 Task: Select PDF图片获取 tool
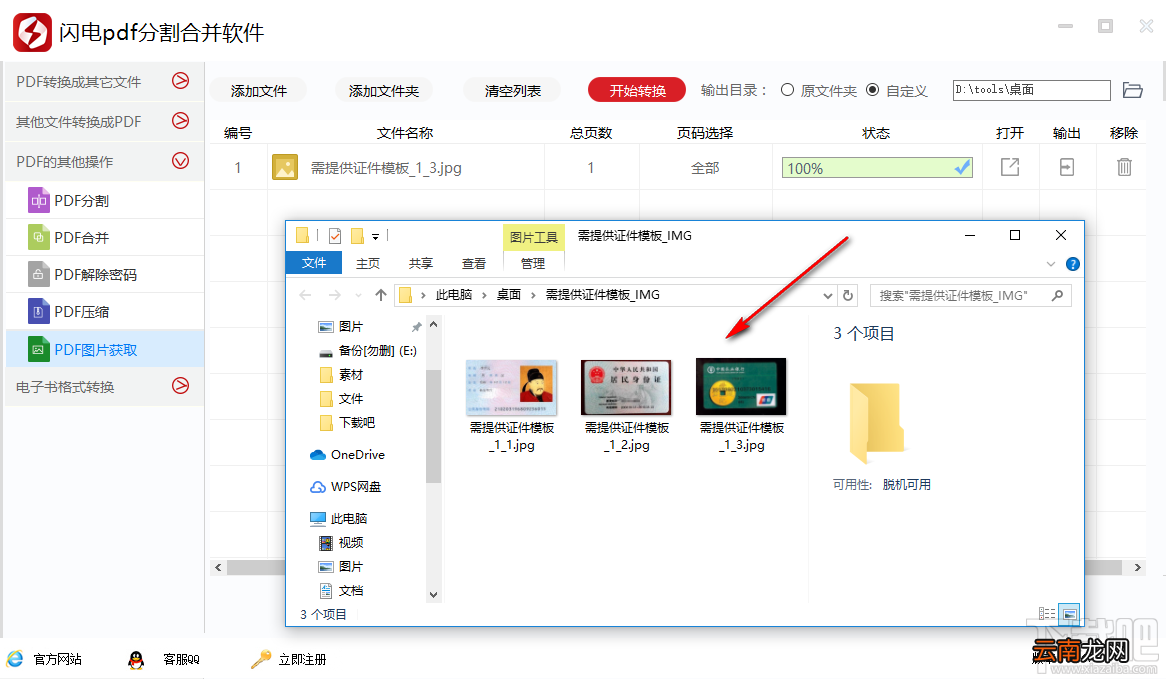click(x=105, y=350)
